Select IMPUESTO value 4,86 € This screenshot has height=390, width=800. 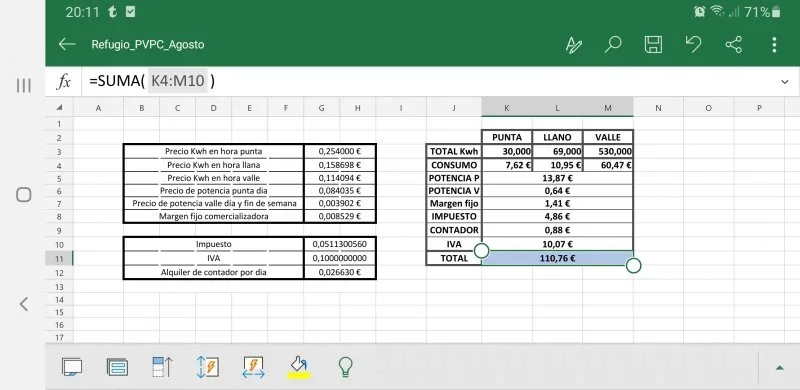pyautogui.click(x=557, y=216)
